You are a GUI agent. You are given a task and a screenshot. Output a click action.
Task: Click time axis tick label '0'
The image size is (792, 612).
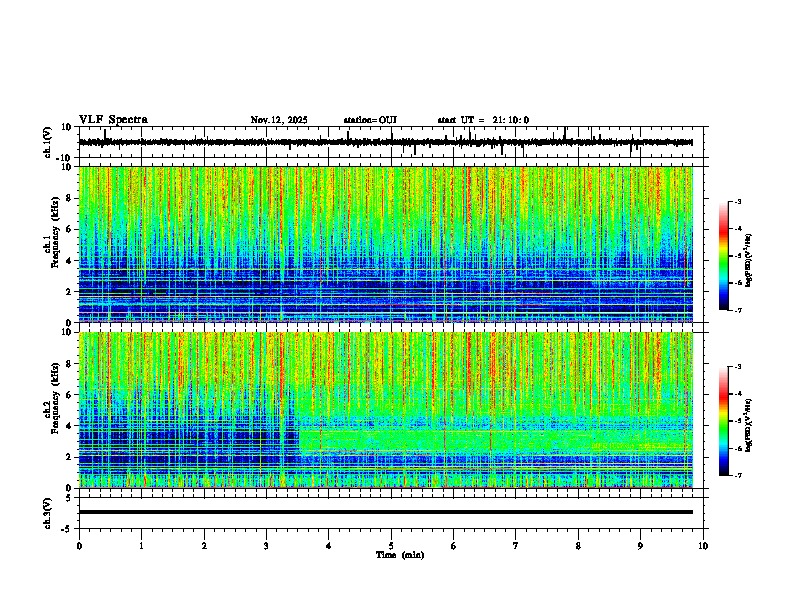click(x=79, y=546)
